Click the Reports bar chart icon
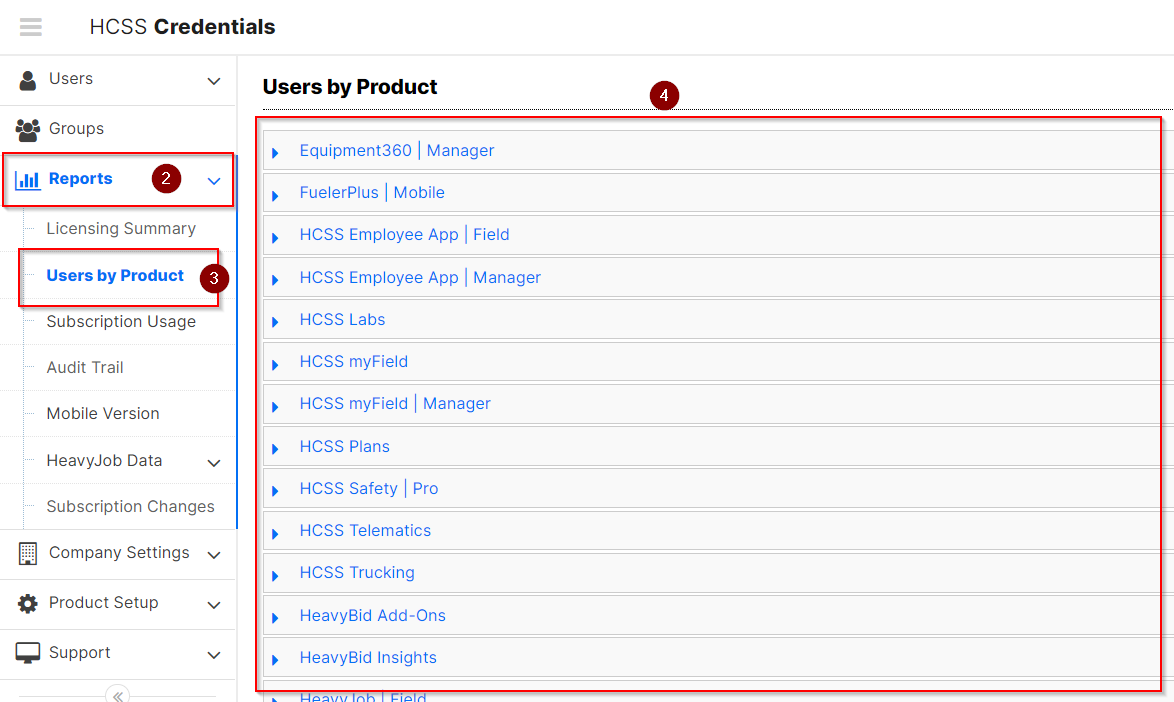Screen dimensions: 1174x702 point(25,178)
